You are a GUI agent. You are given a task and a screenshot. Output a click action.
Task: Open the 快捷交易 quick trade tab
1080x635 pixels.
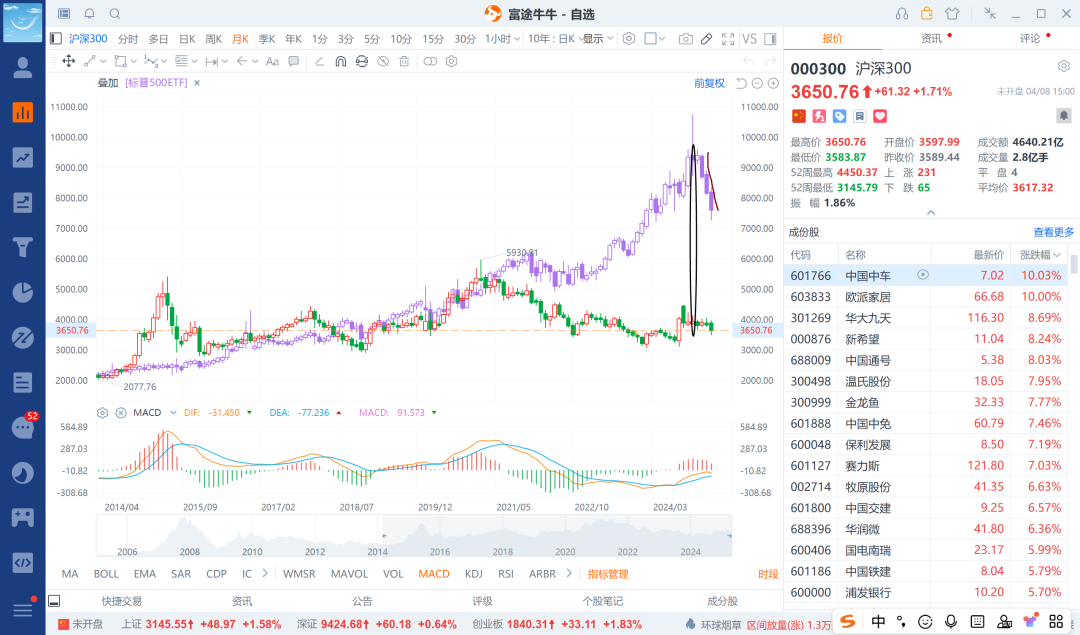(122, 601)
